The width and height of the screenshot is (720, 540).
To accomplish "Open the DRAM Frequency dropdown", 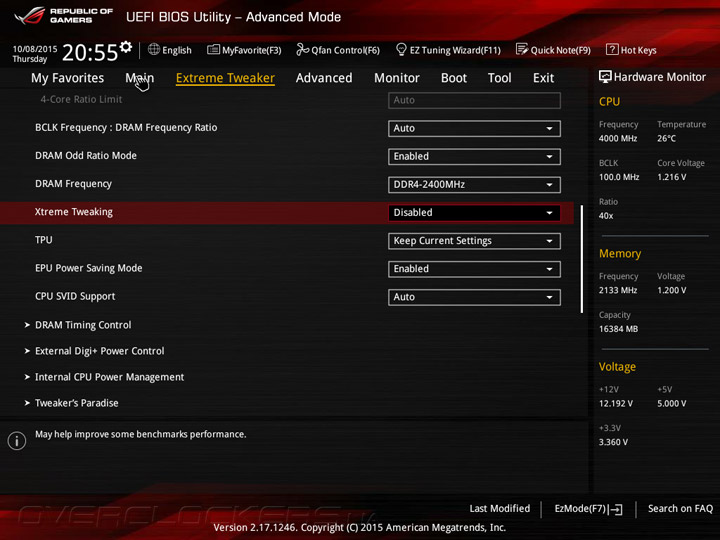I will (474, 185).
